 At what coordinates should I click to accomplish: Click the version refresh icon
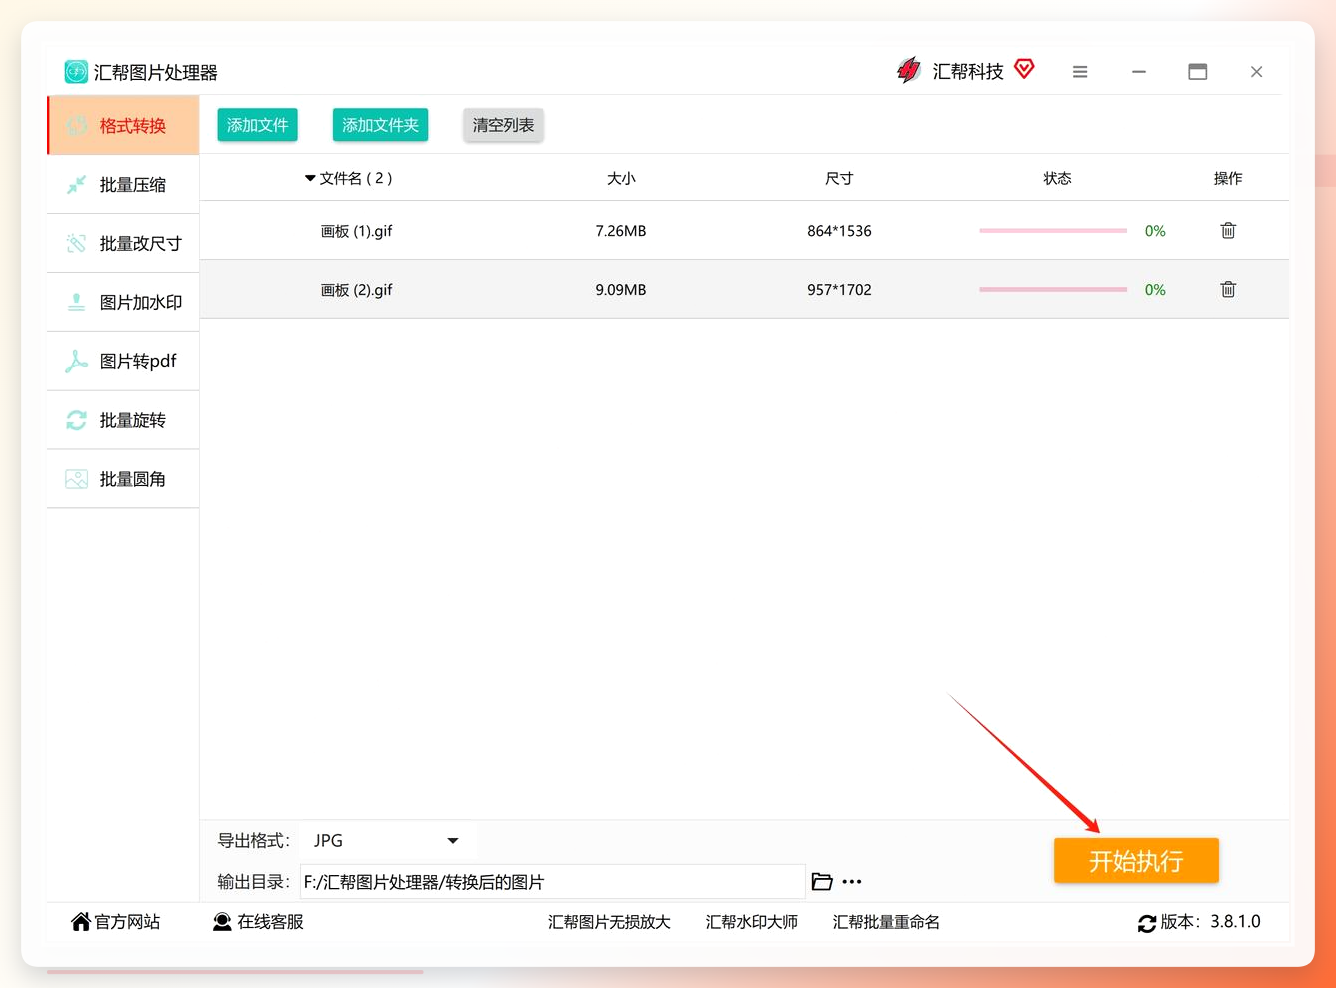click(x=1147, y=923)
